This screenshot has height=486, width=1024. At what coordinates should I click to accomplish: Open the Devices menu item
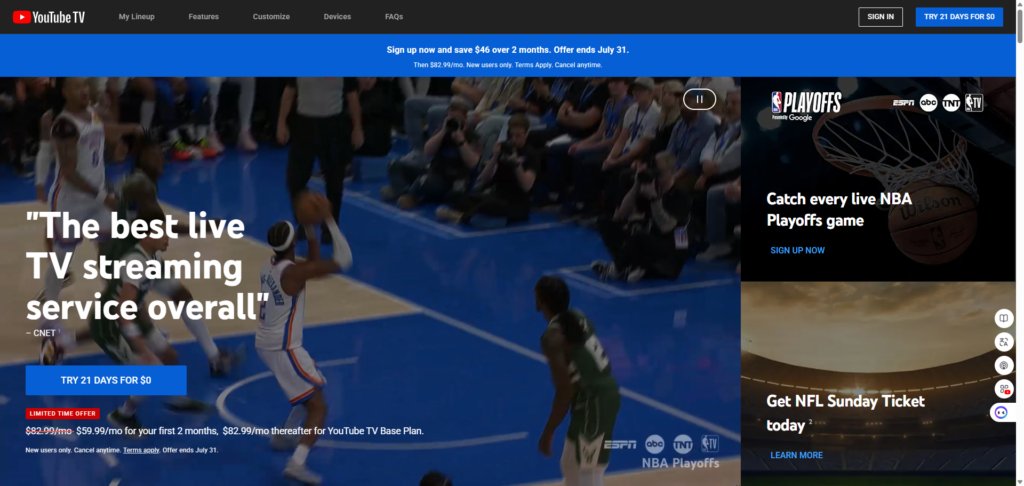coord(337,17)
